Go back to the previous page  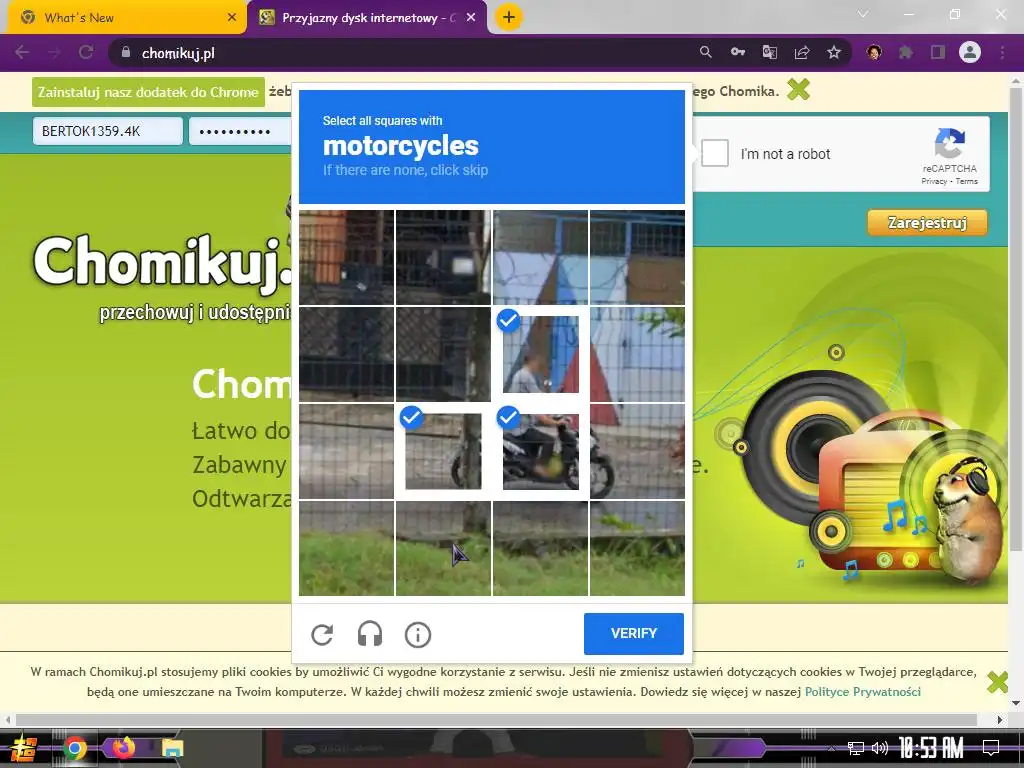pyautogui.click(x=22, y=52)
